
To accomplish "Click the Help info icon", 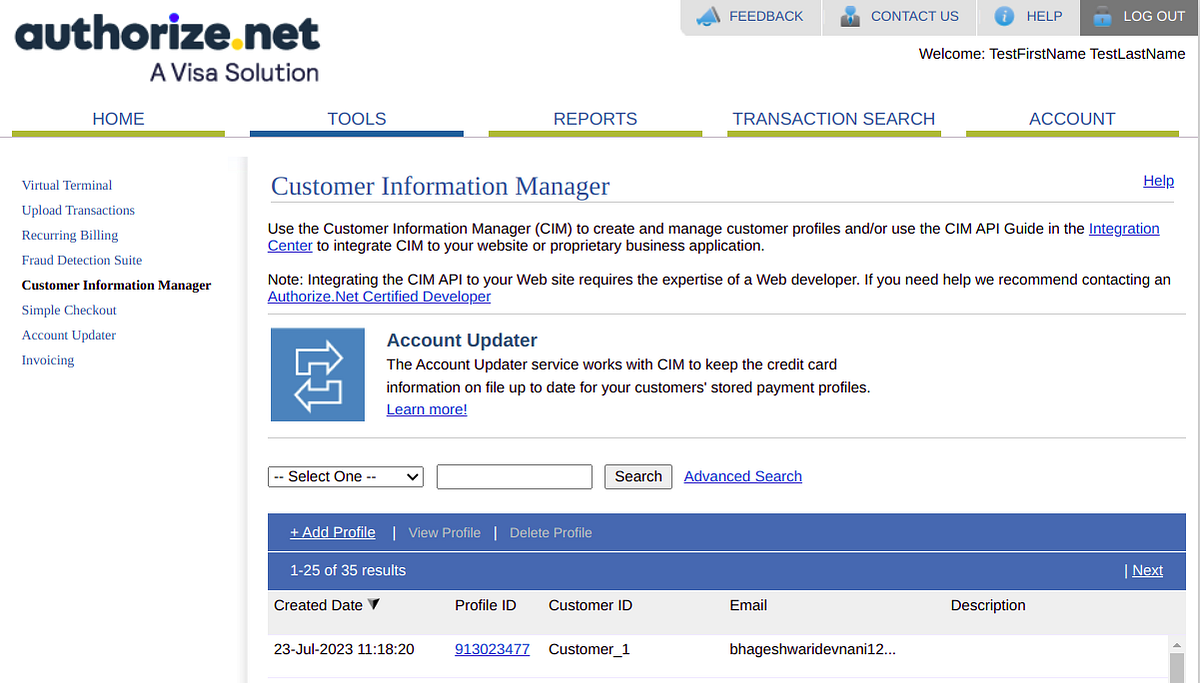I will coord(1005,16).
